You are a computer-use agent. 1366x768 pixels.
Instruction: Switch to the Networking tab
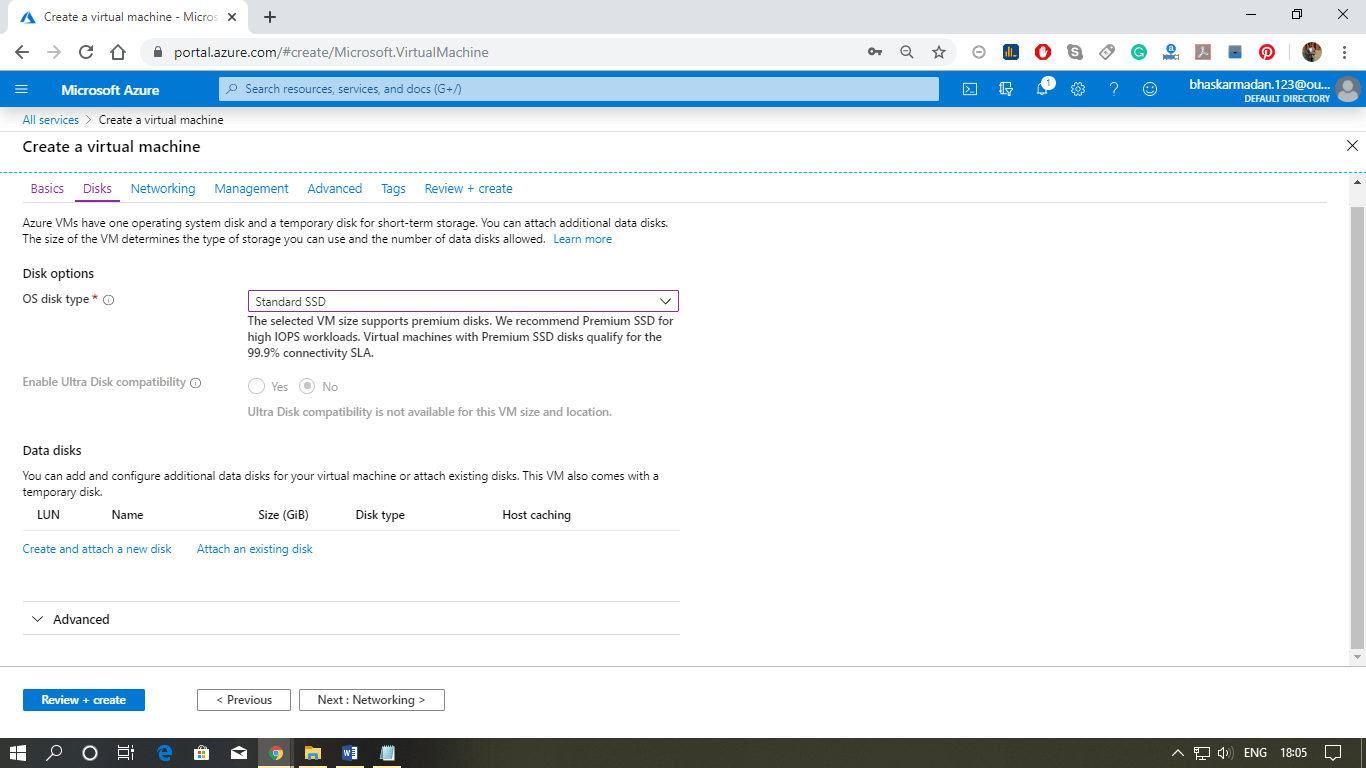point(162,188)
